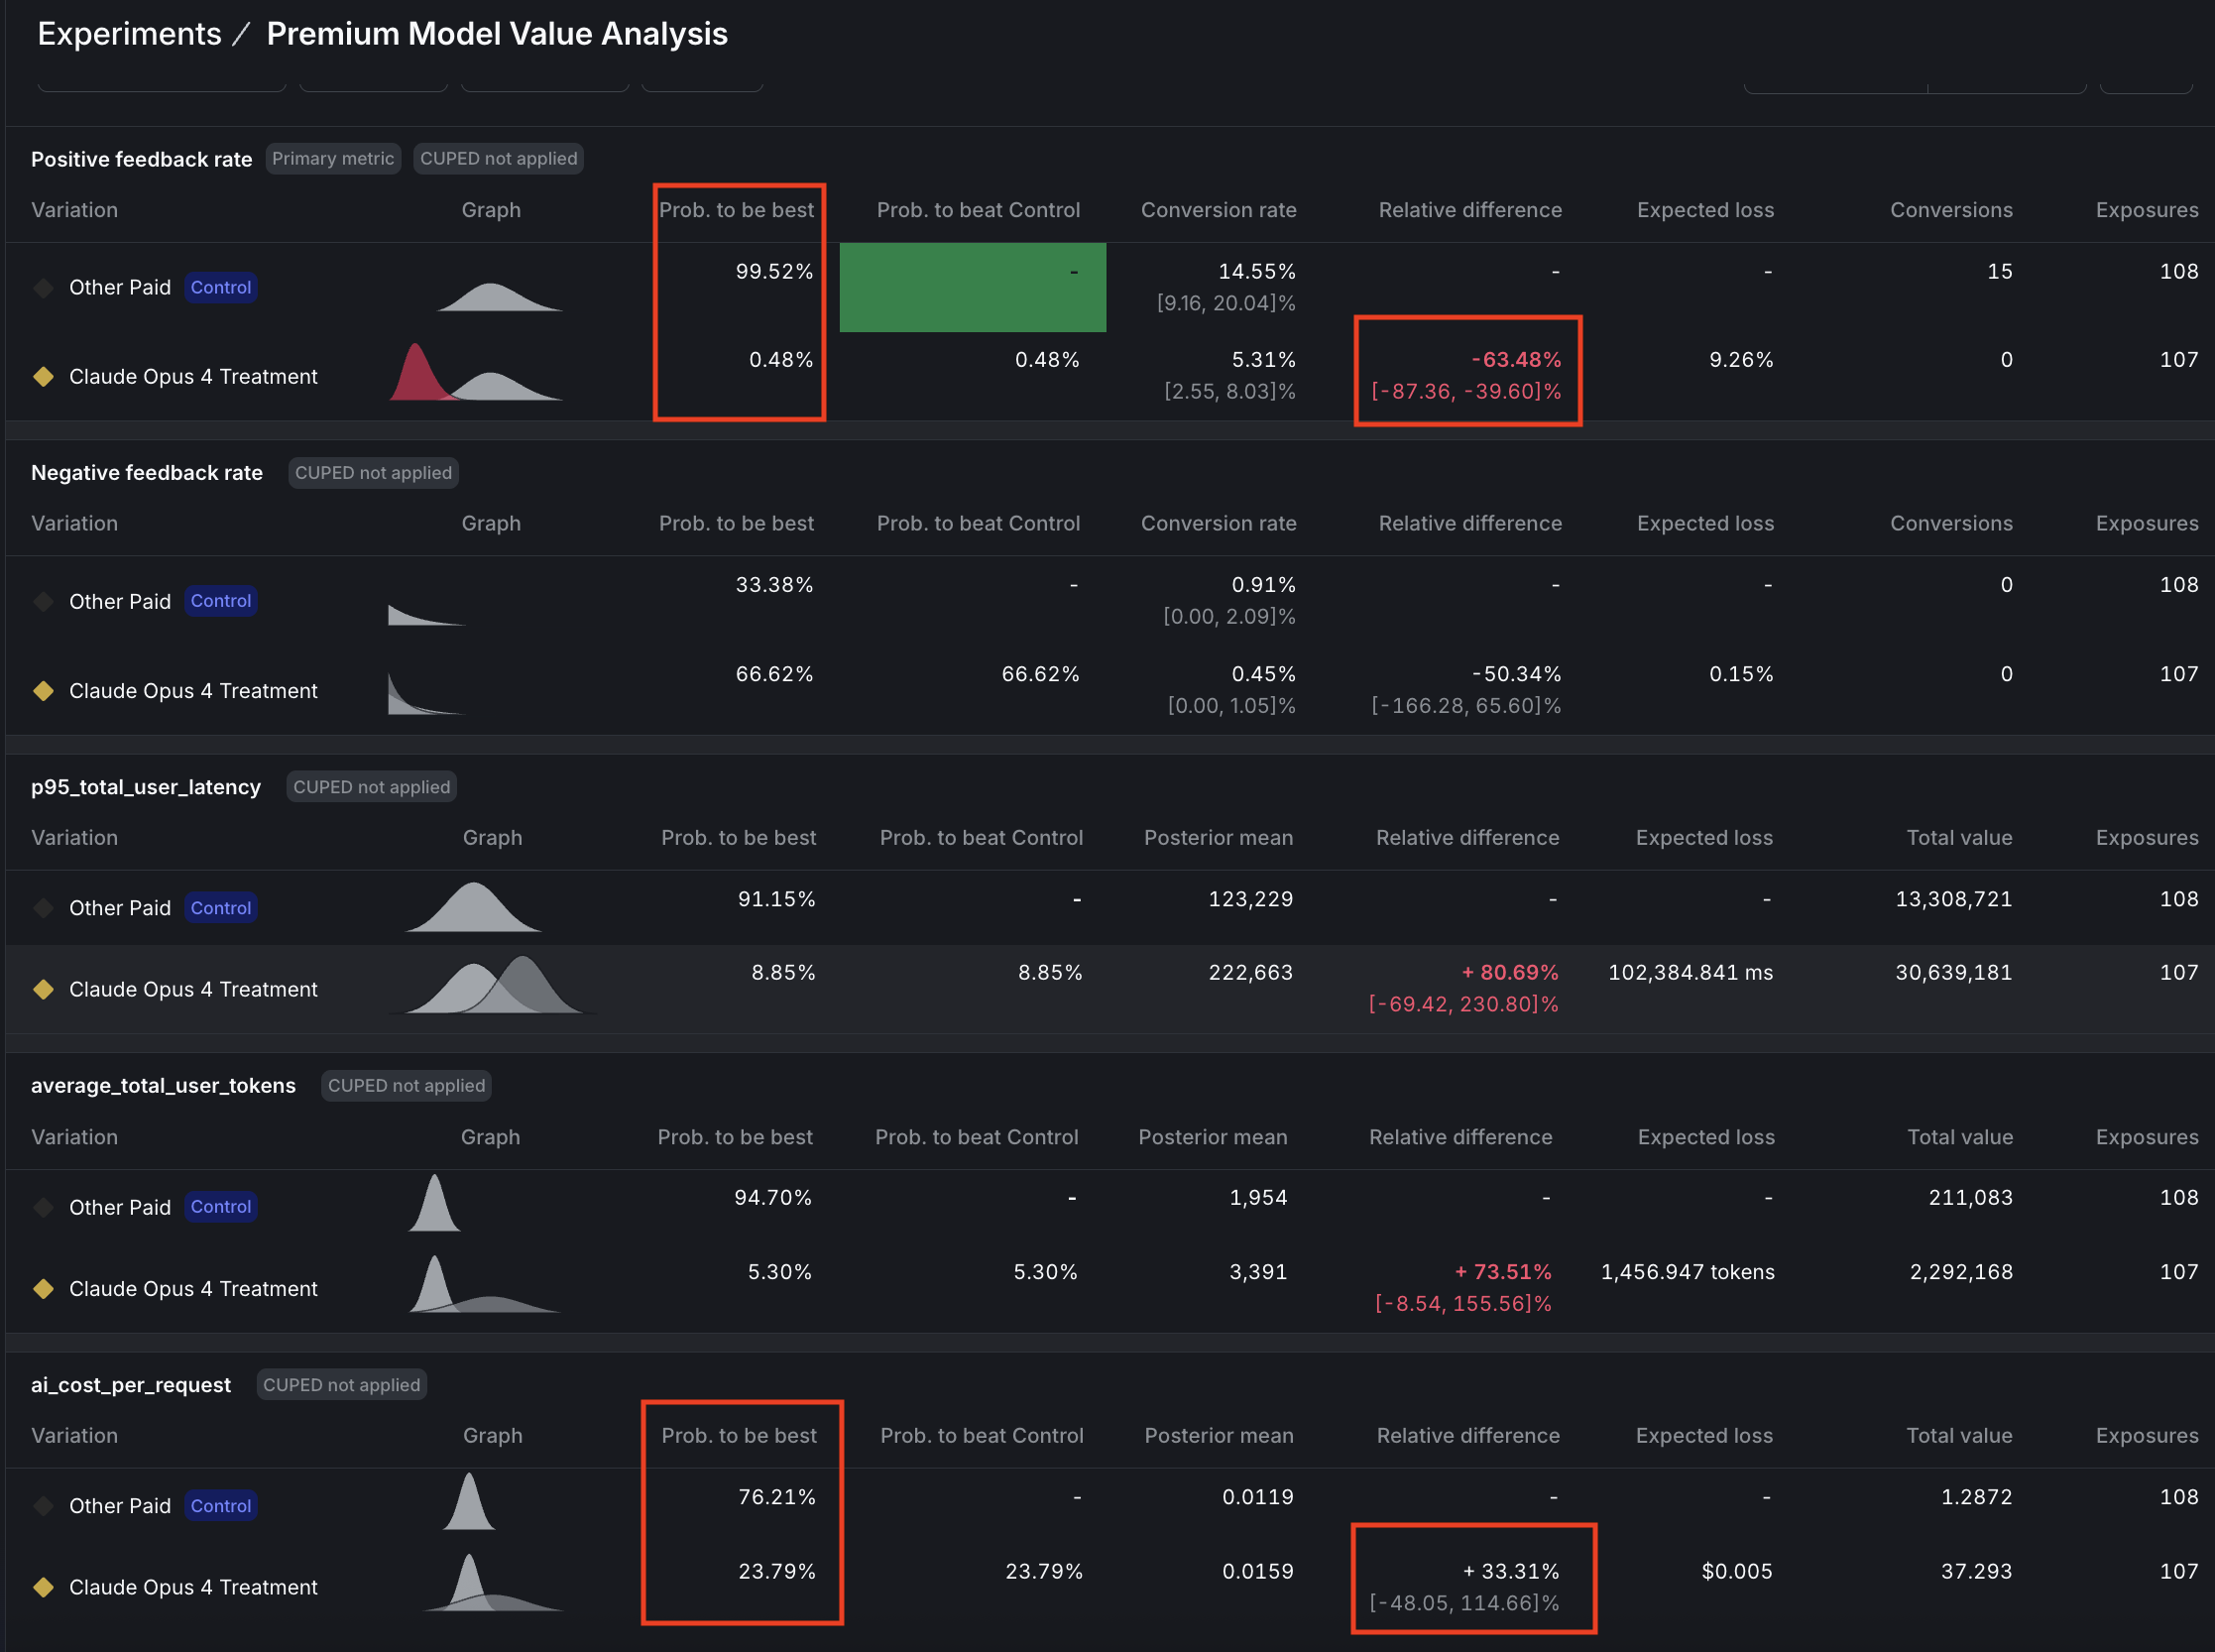
Task: Click the gray diamond in the Negative feedback rate section
Action: 43,601
